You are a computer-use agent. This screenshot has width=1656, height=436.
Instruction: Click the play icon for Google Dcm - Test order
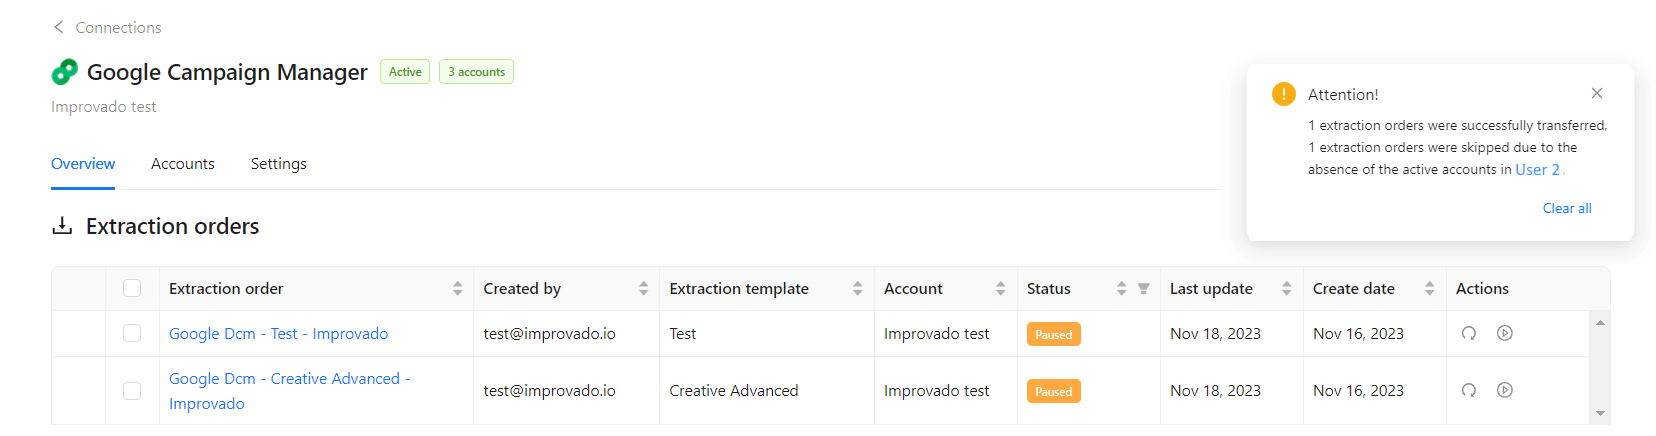coord(1505,333)
